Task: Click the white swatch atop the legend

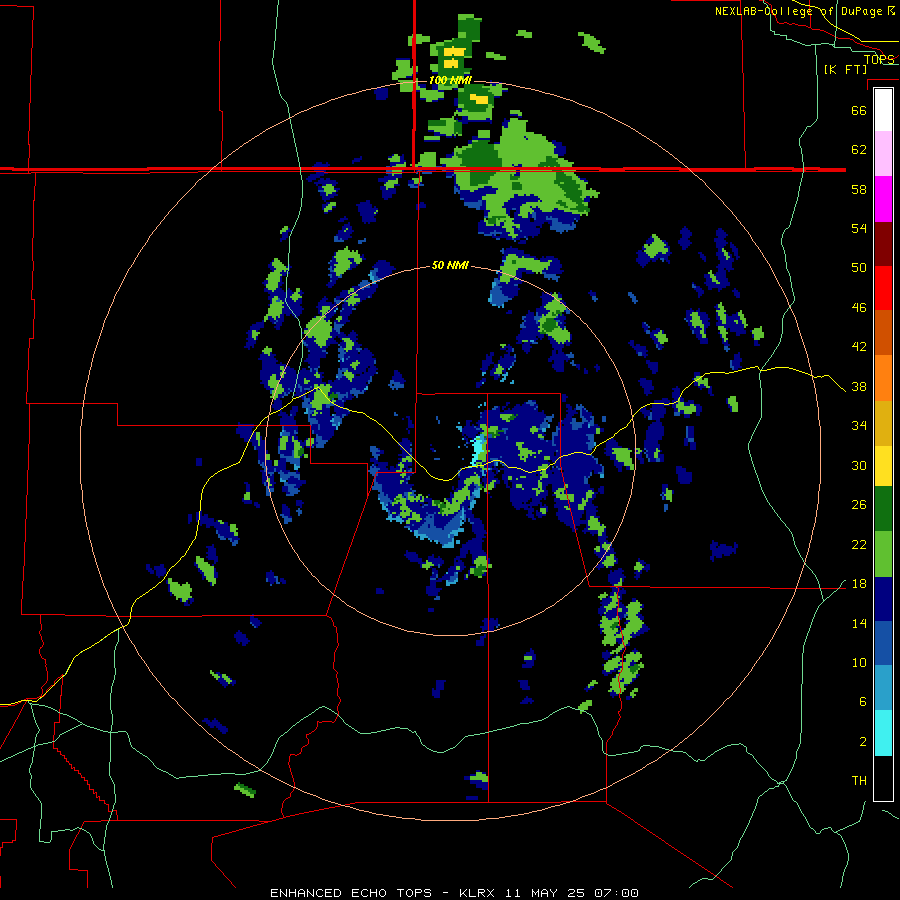Action: point(883,110)
